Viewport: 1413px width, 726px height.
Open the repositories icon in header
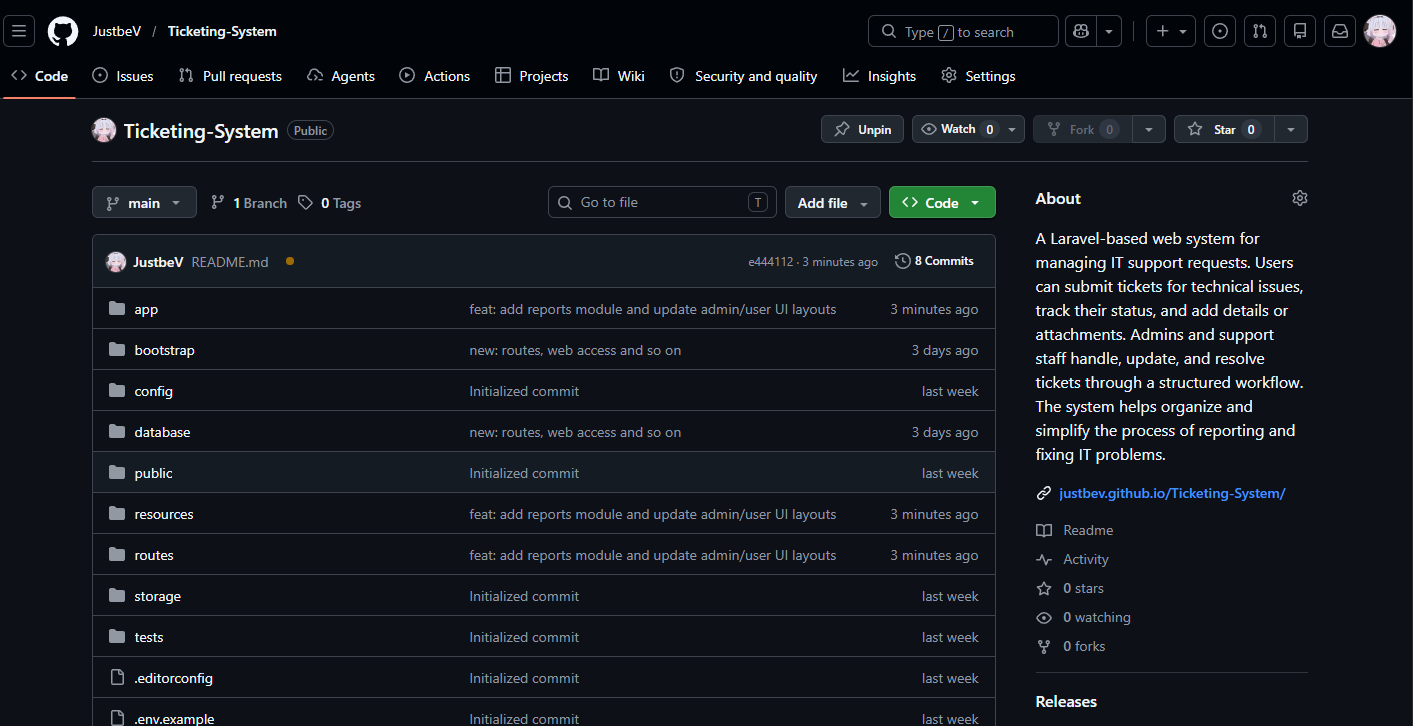[1300, 31]
